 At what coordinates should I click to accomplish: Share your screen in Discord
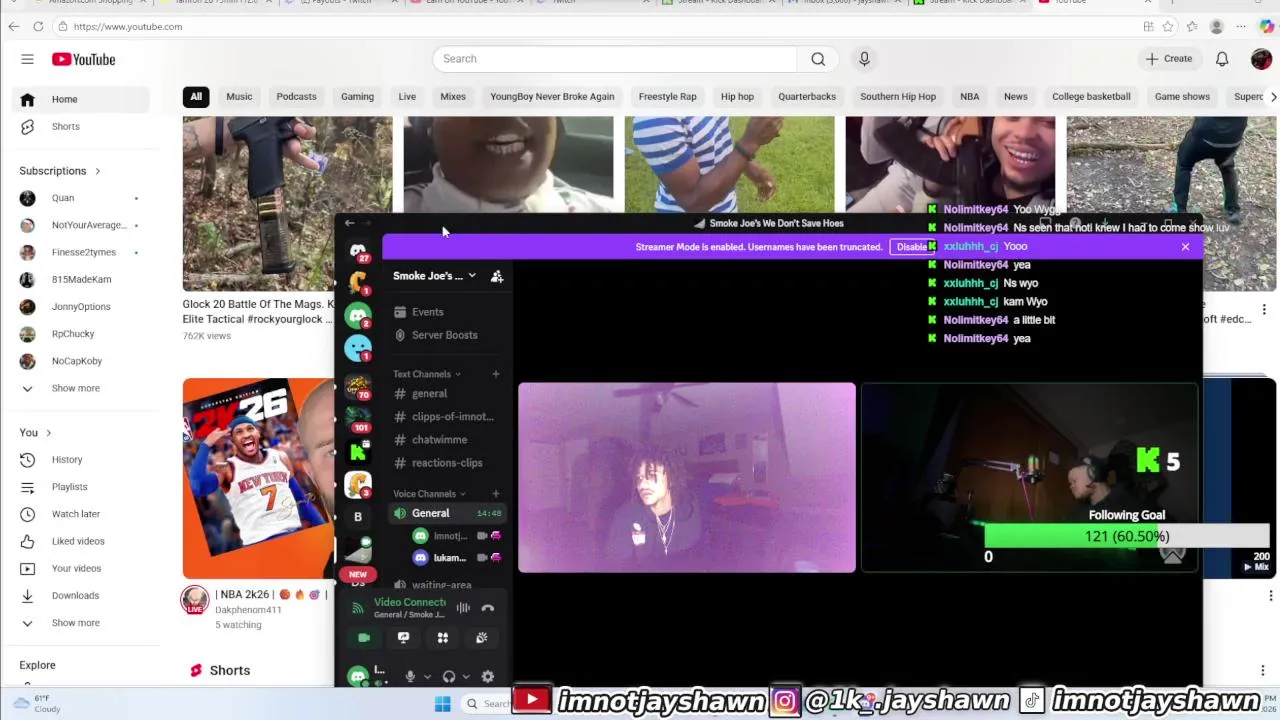pyautogui.click(x=403, y=638)
